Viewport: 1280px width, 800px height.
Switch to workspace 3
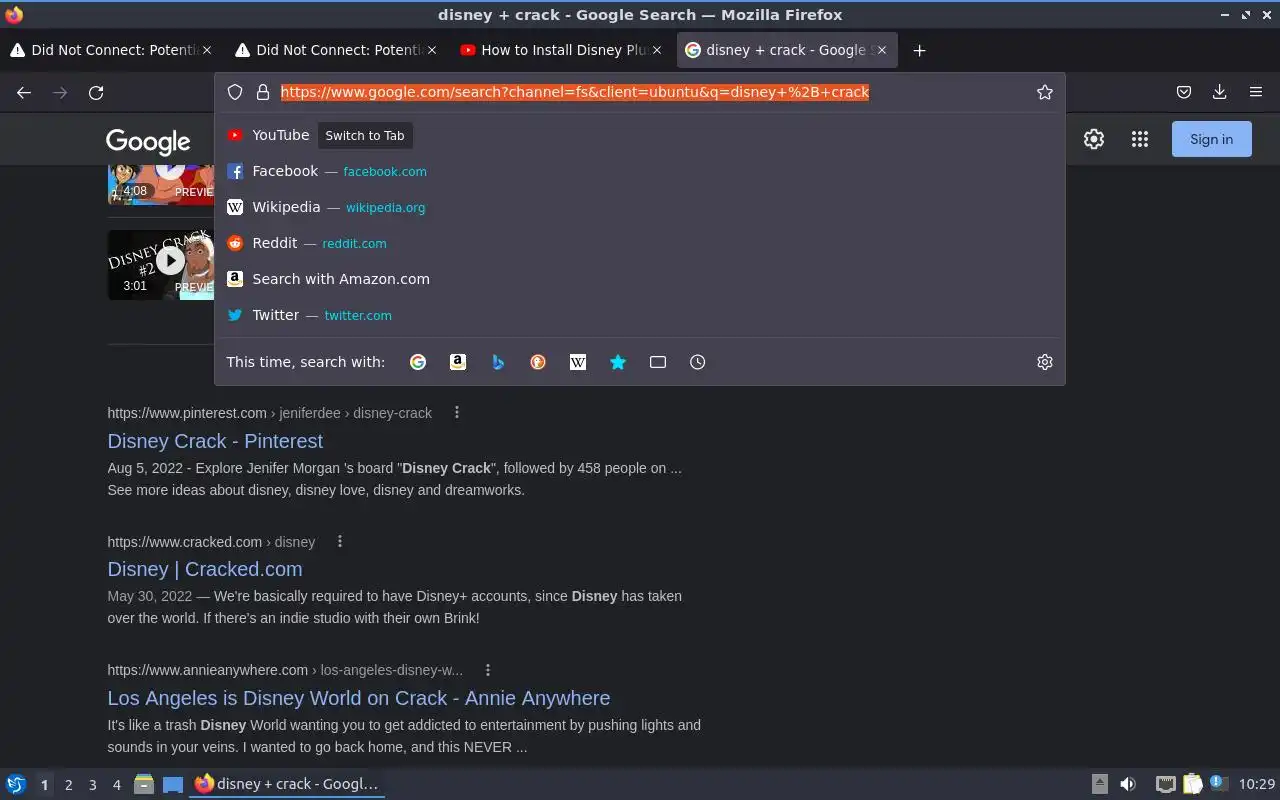(x=92, y=785)
